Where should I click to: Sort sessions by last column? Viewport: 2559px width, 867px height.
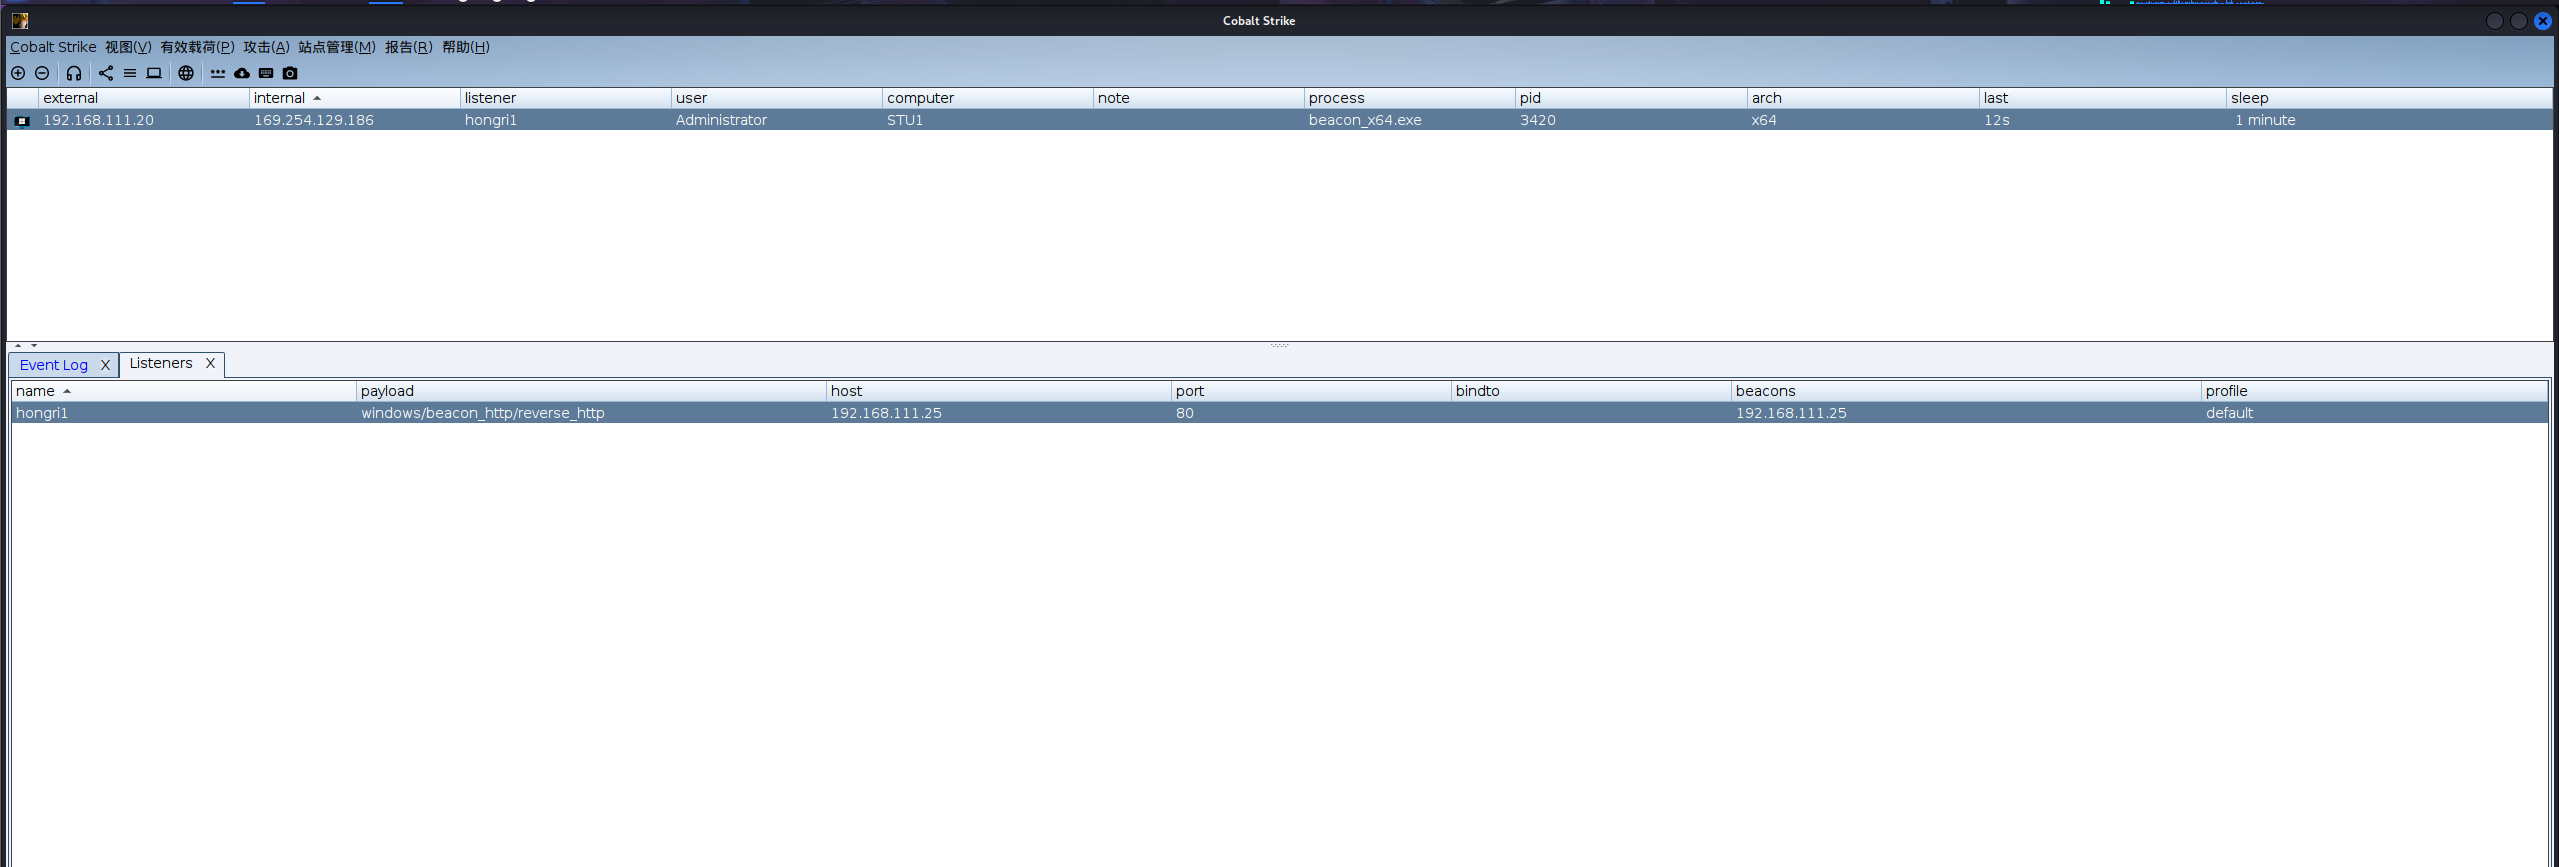[x=2103, y=98]
